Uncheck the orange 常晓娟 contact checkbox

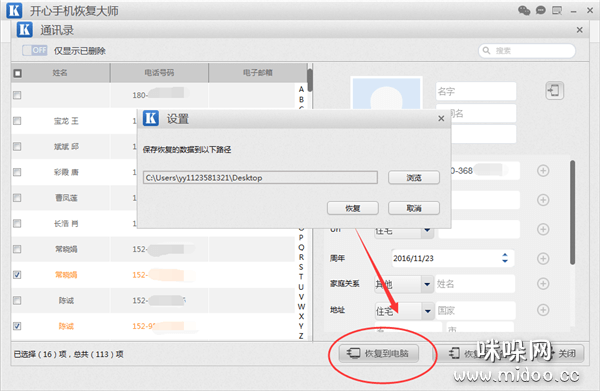[17, 275]
